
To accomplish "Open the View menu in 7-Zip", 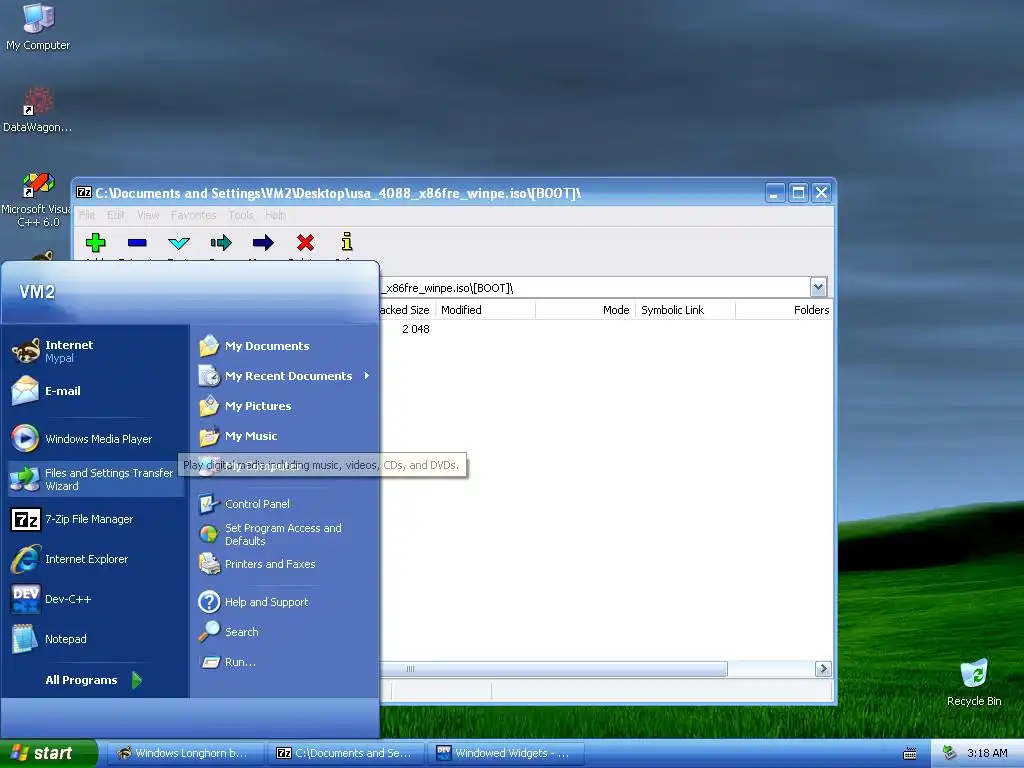I will pyautogui.click(x=148, y=215).
